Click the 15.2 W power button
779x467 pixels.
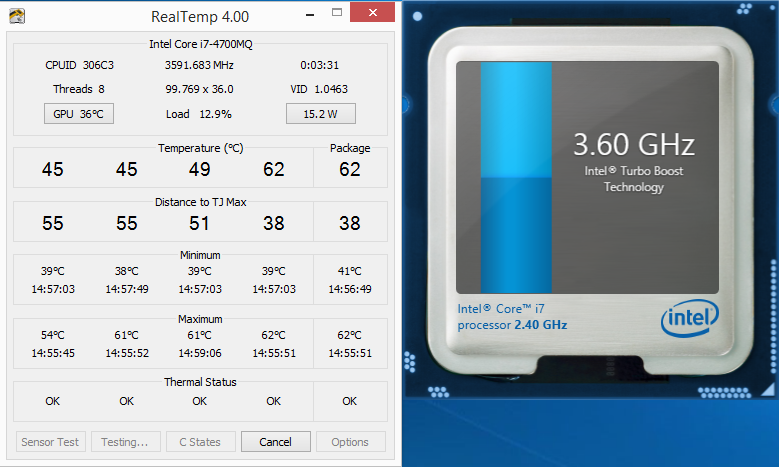320,114
